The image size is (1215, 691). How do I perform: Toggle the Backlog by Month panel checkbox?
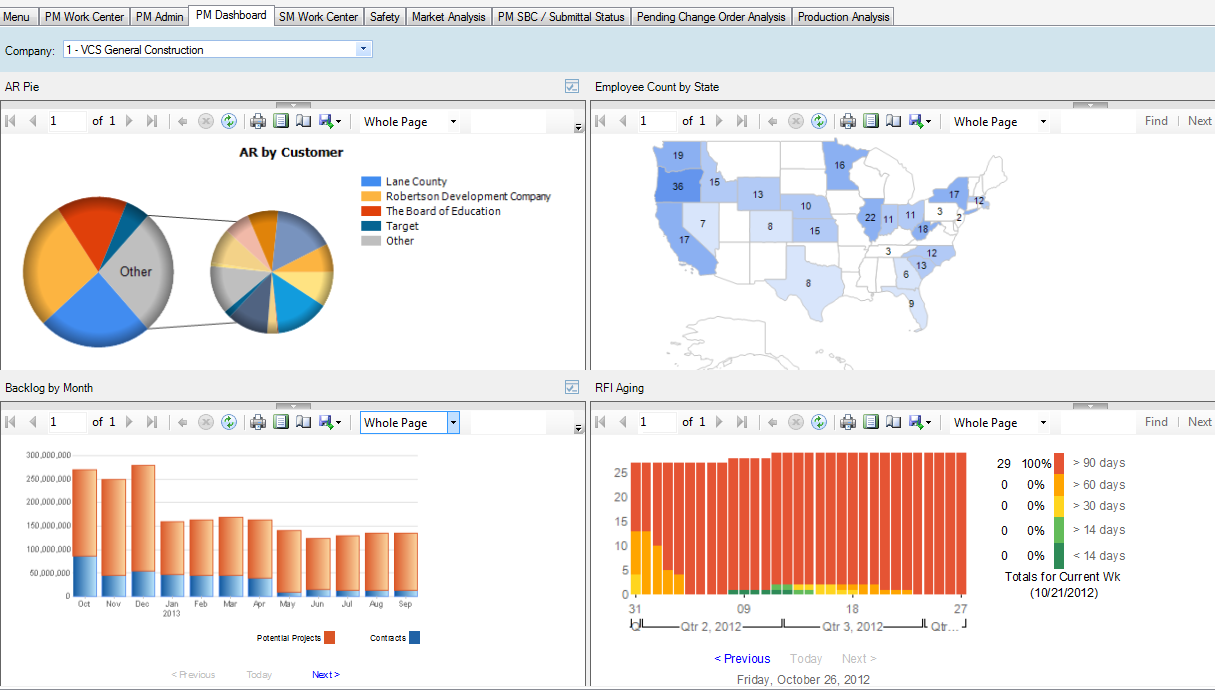(x=572, y=387)
